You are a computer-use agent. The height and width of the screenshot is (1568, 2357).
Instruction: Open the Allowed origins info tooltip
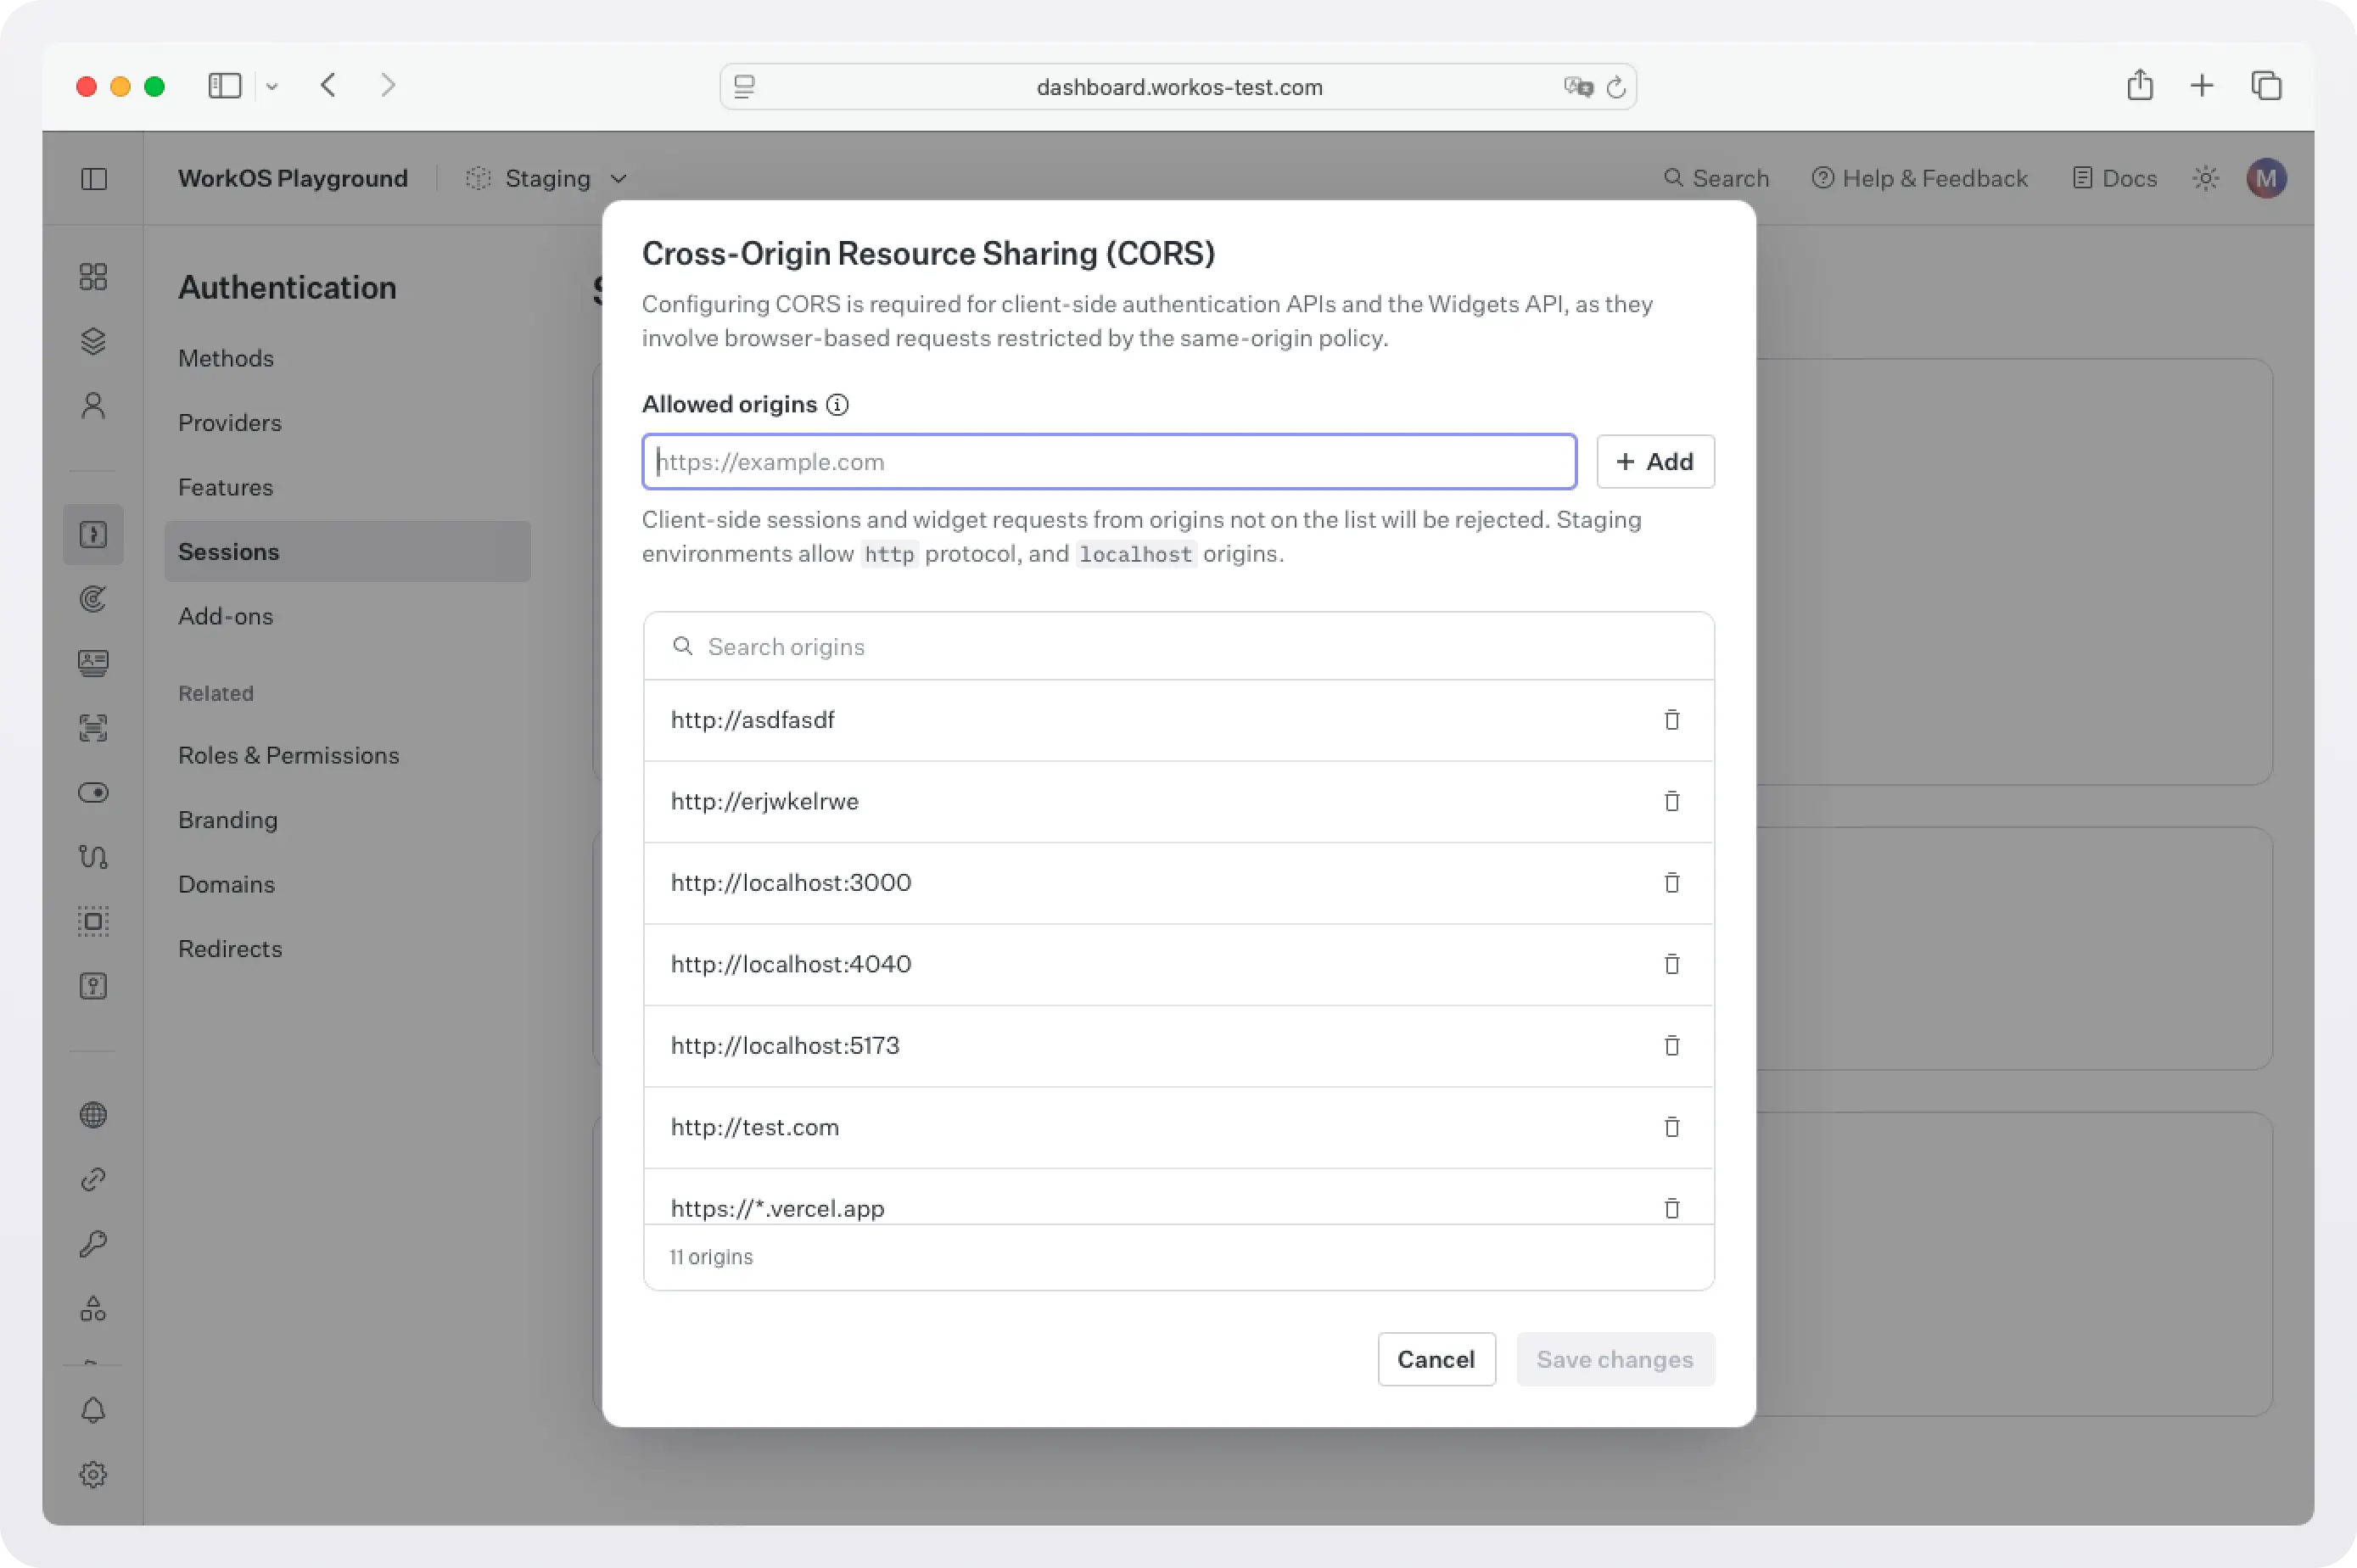coord(837,404)
